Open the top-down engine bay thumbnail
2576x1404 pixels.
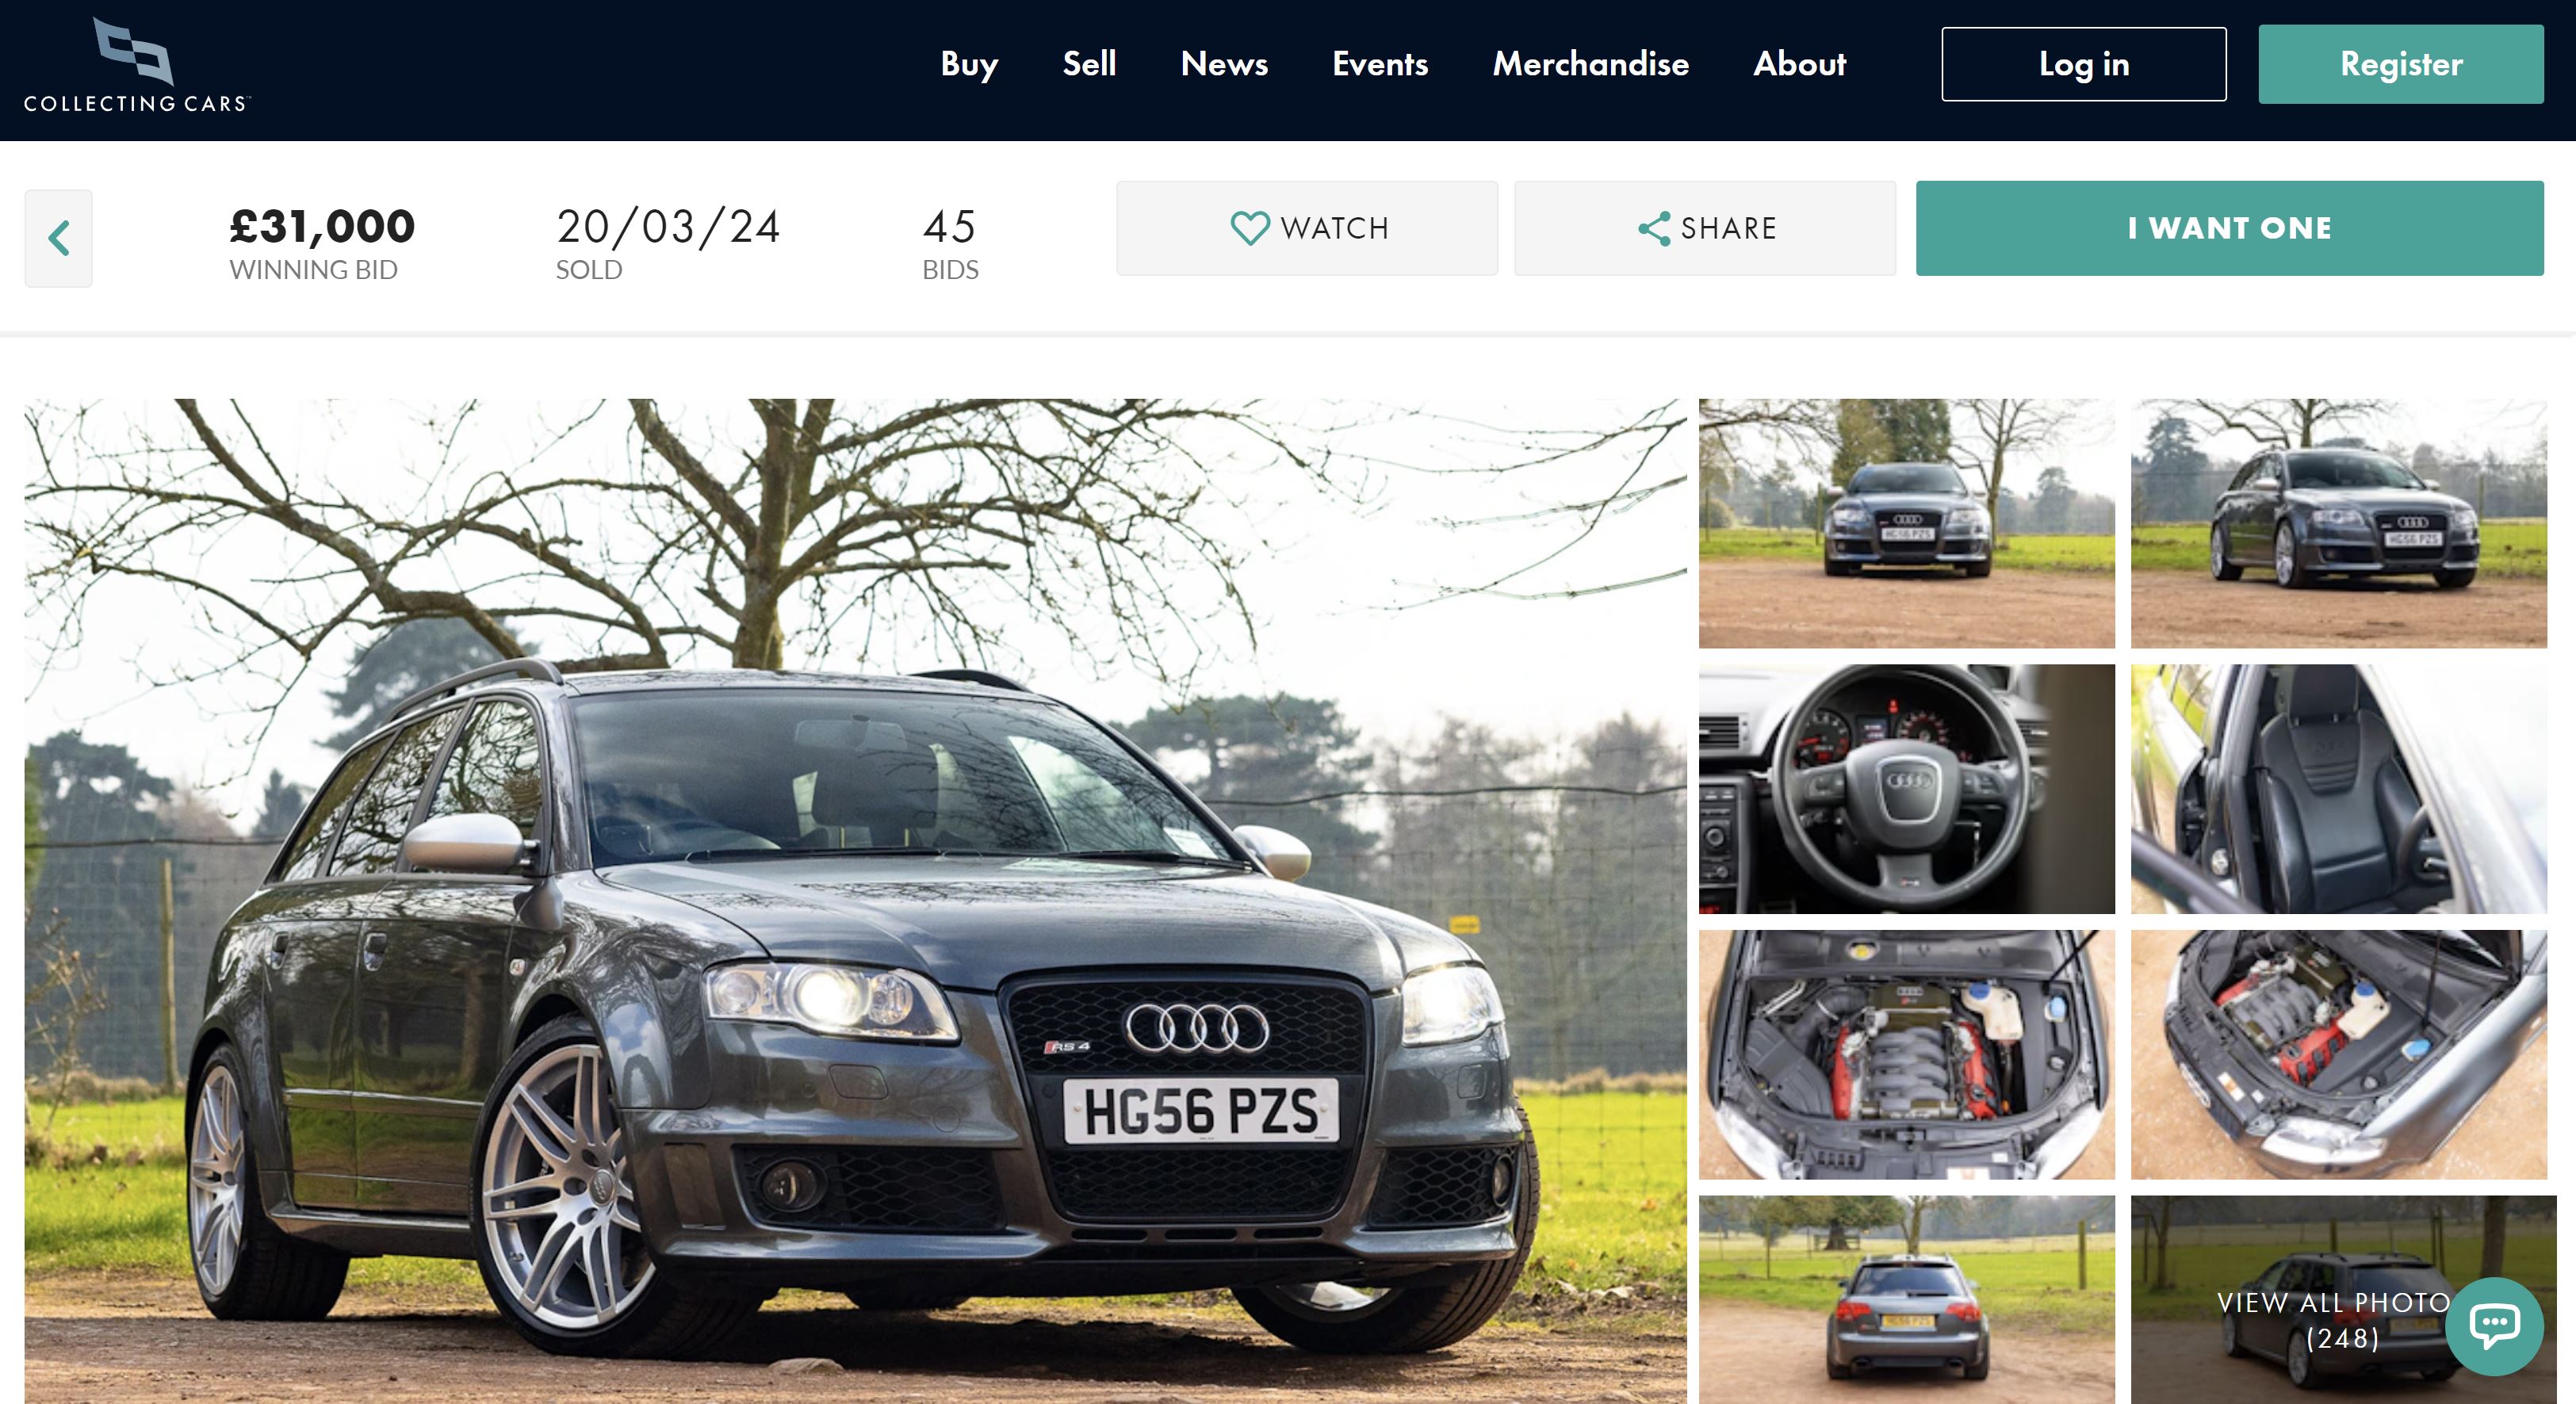[1906, 1054]
